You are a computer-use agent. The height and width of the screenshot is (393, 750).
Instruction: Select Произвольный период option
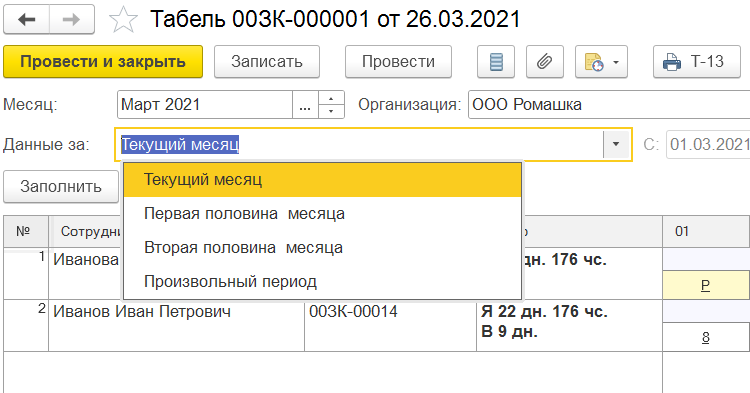[x=322, y=282]
